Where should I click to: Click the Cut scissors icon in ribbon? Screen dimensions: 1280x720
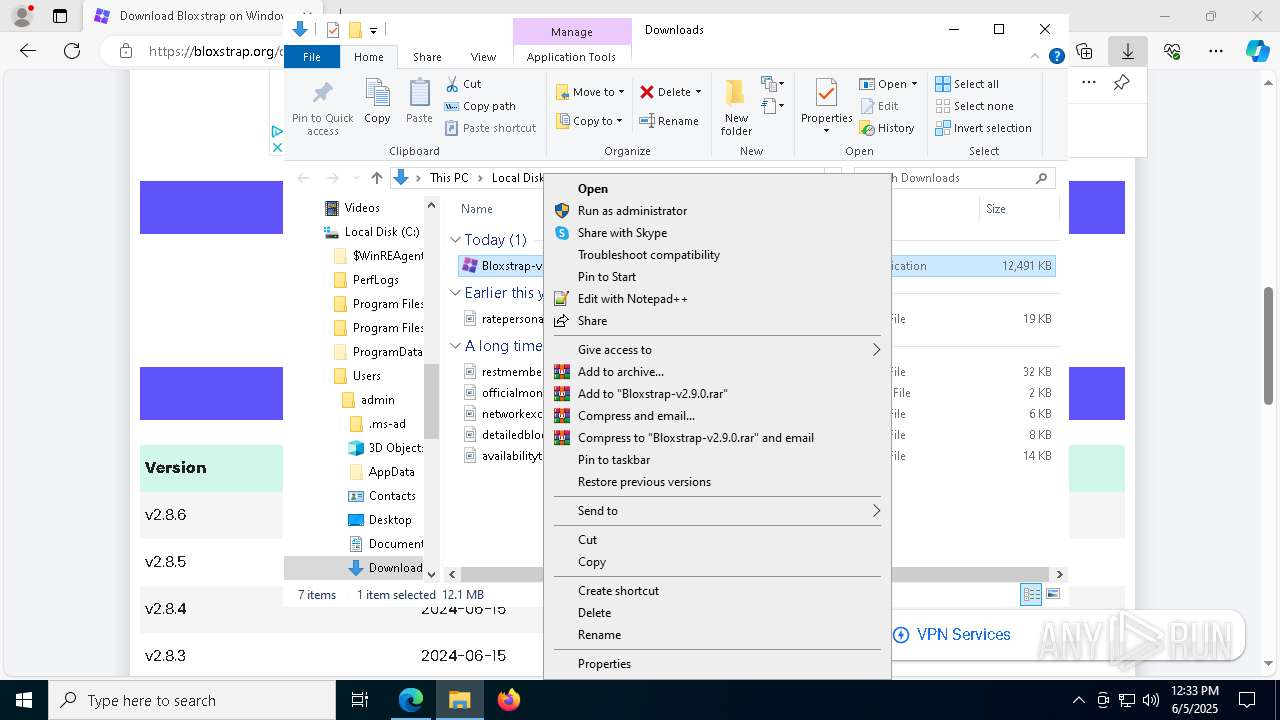click(452, 84)
